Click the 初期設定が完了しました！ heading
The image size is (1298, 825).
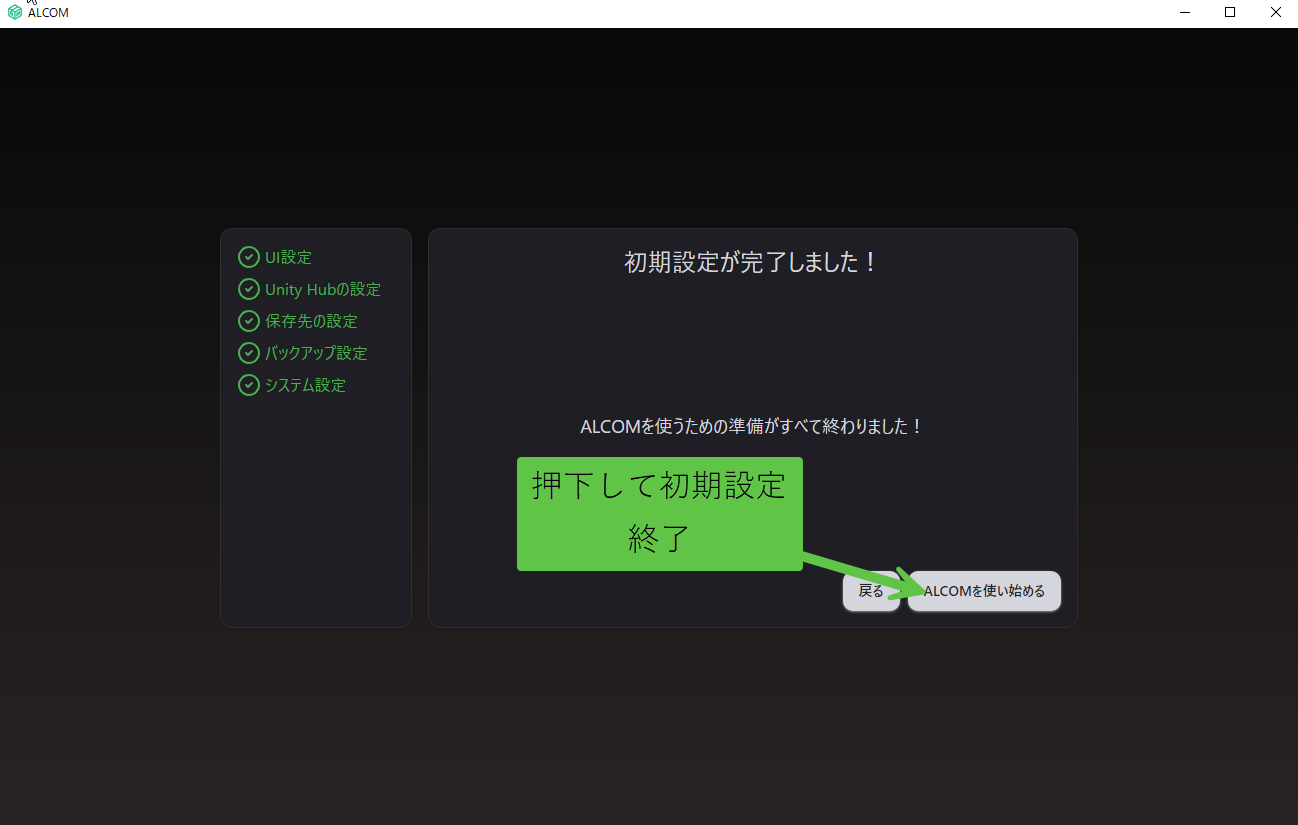click(x=752, y=262)
